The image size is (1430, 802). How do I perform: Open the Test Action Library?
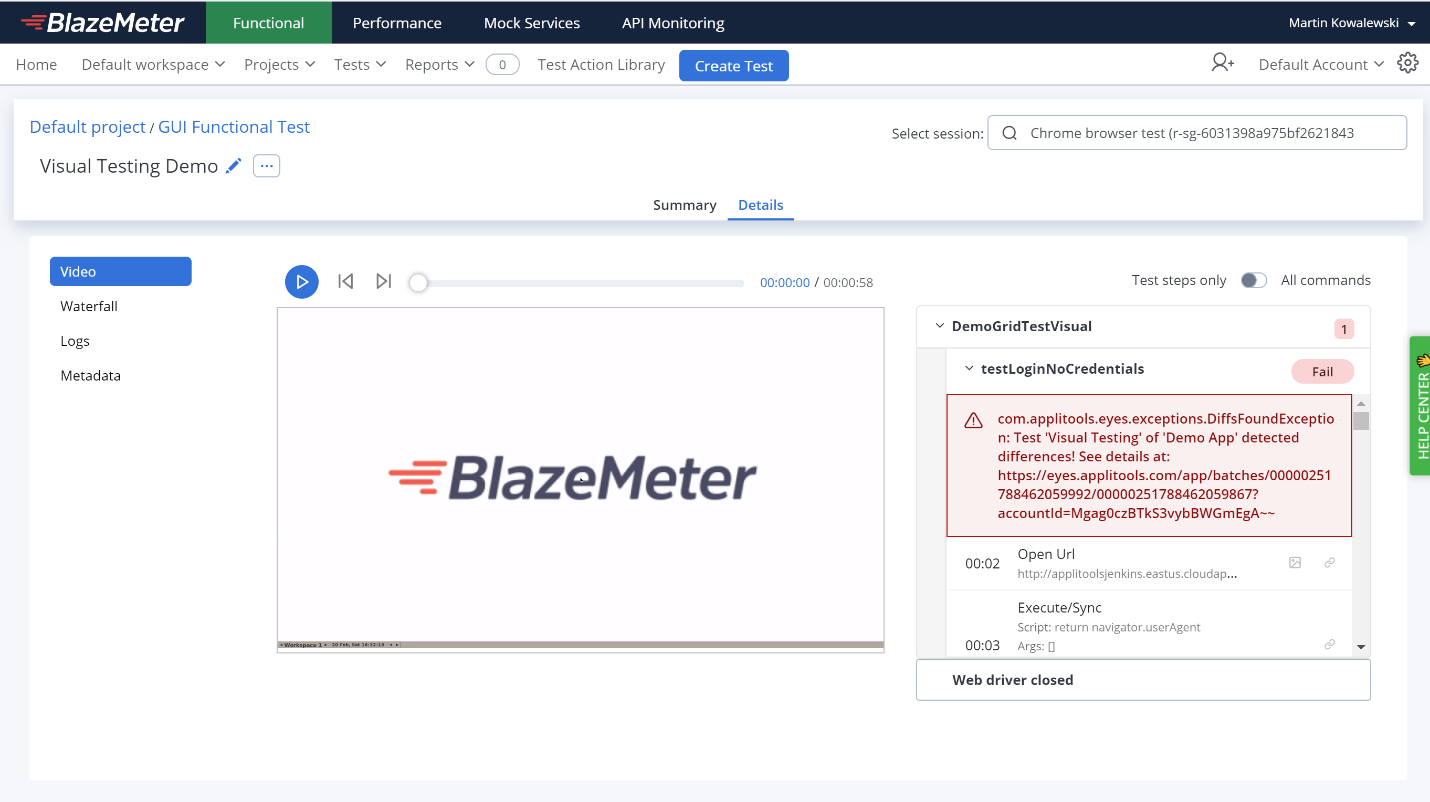tap(601, 65)
